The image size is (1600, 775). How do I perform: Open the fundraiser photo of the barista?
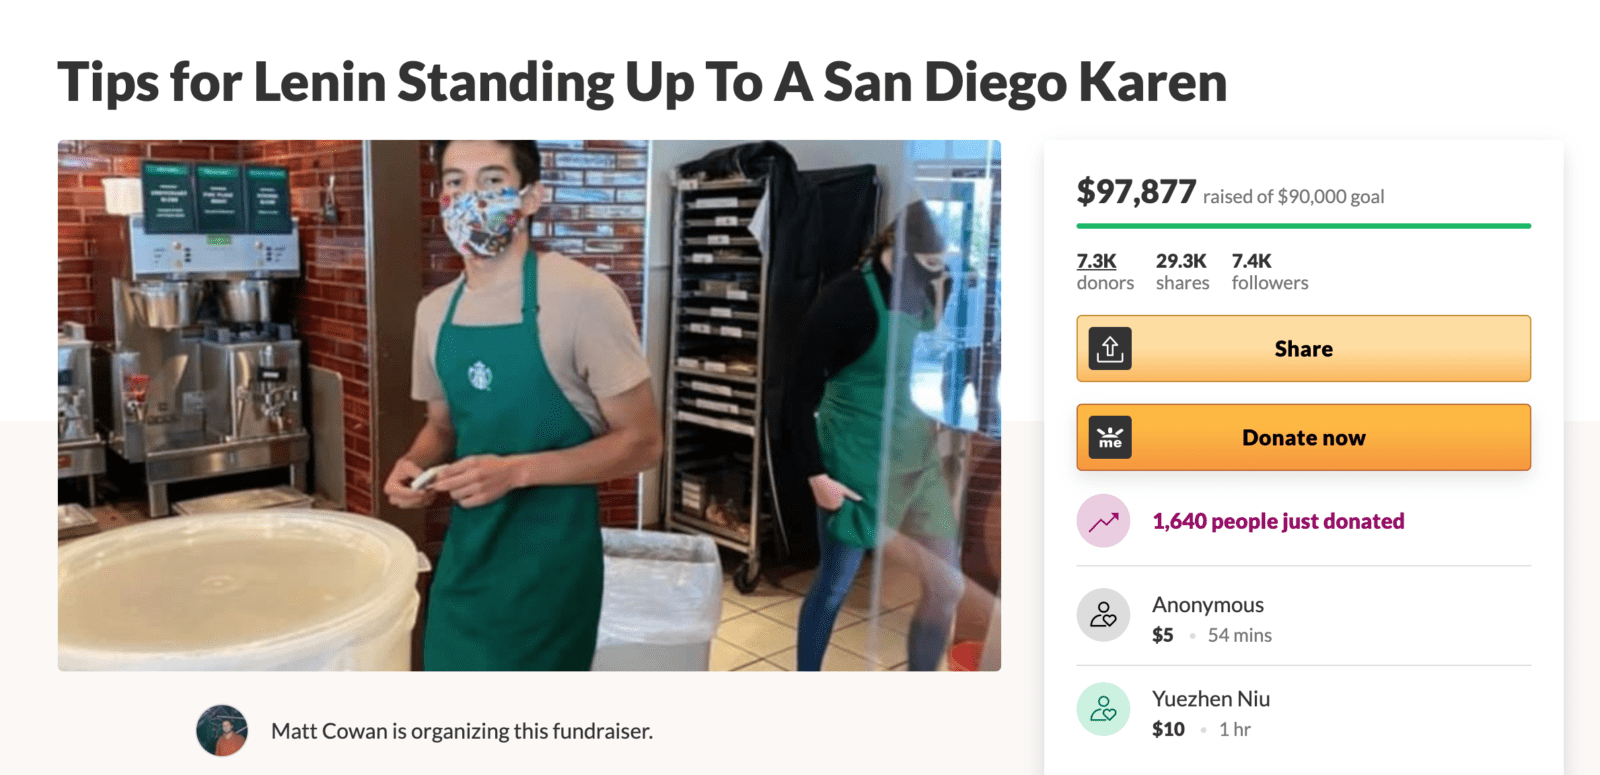(529, 405)
